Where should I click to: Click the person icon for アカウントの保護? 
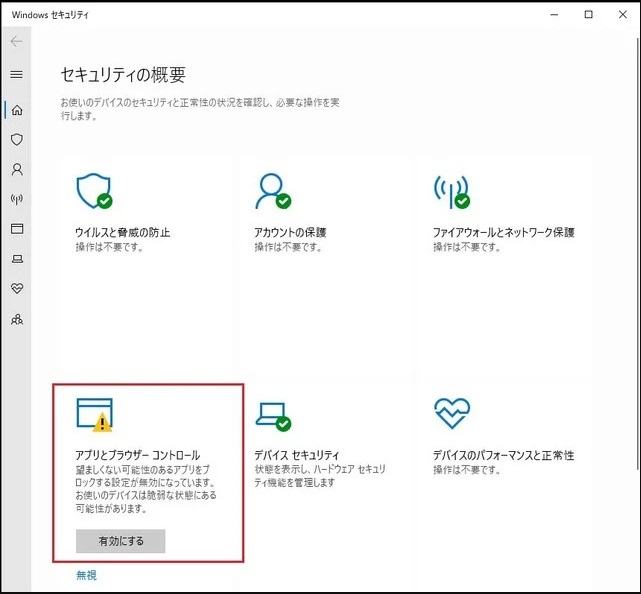[273, 191]
